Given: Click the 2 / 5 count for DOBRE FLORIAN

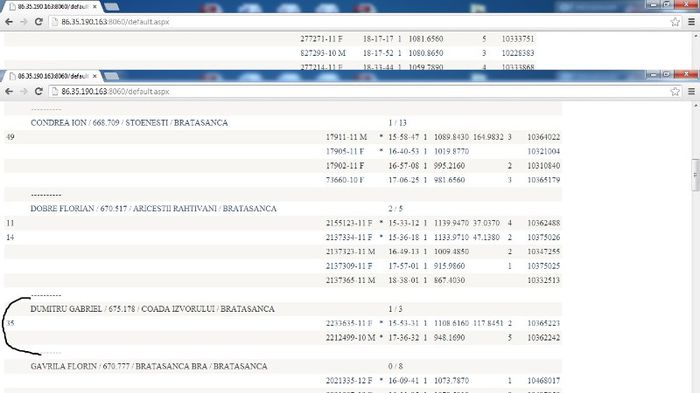Looking at the screenshot, I should [396, 209].
